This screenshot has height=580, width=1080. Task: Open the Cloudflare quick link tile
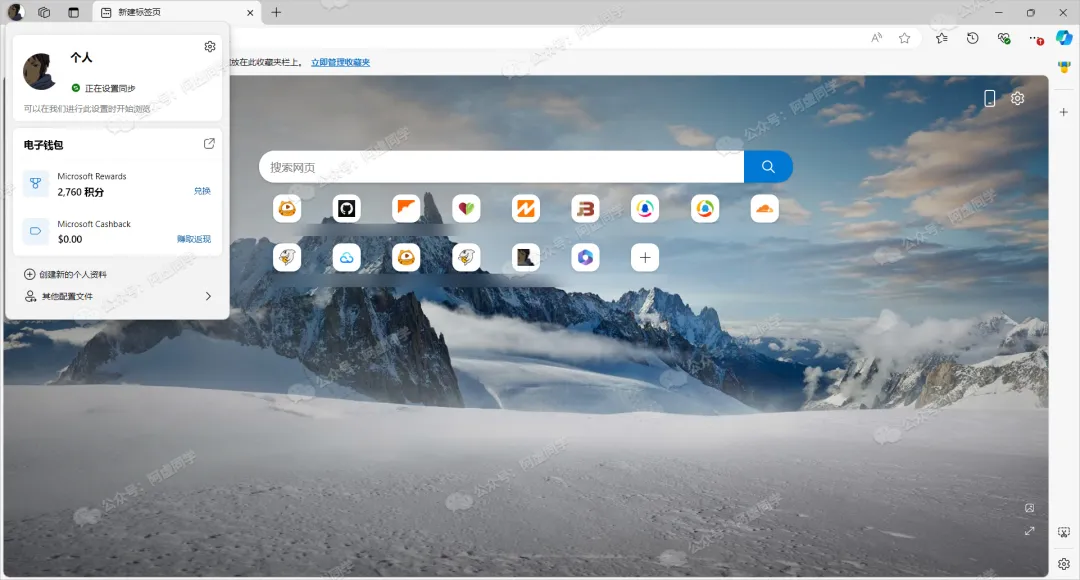pyautogui.click(x=765, y=208)
